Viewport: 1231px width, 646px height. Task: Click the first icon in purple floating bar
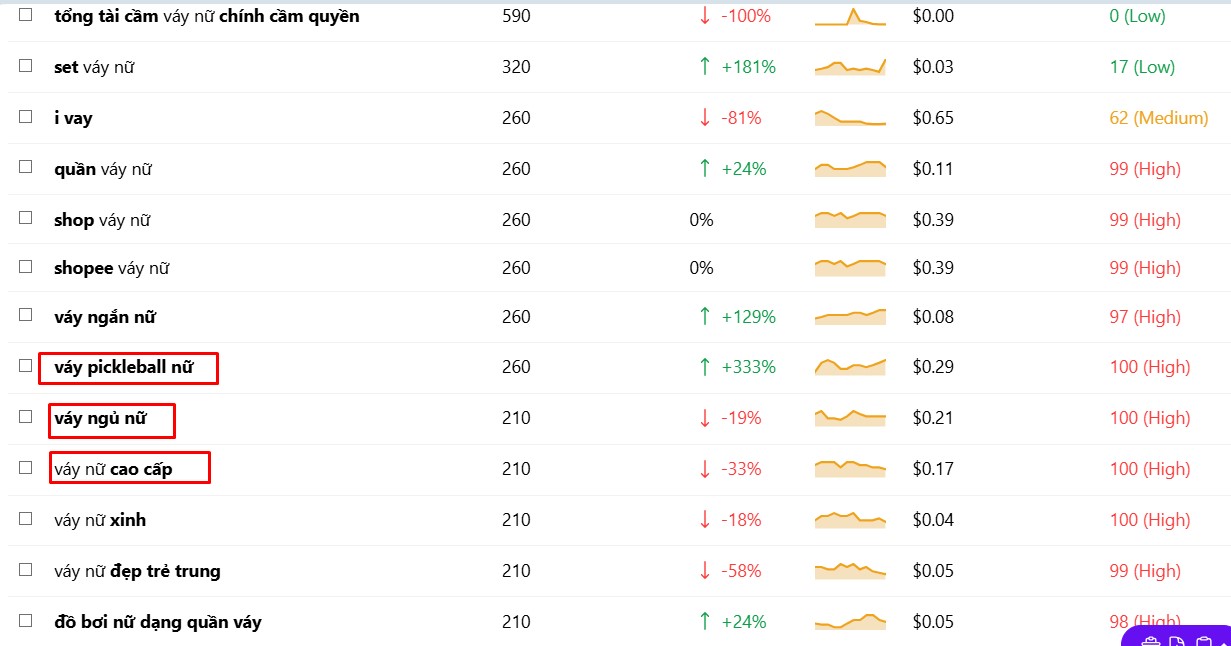pyautogui.click(x=1150, y=641)
